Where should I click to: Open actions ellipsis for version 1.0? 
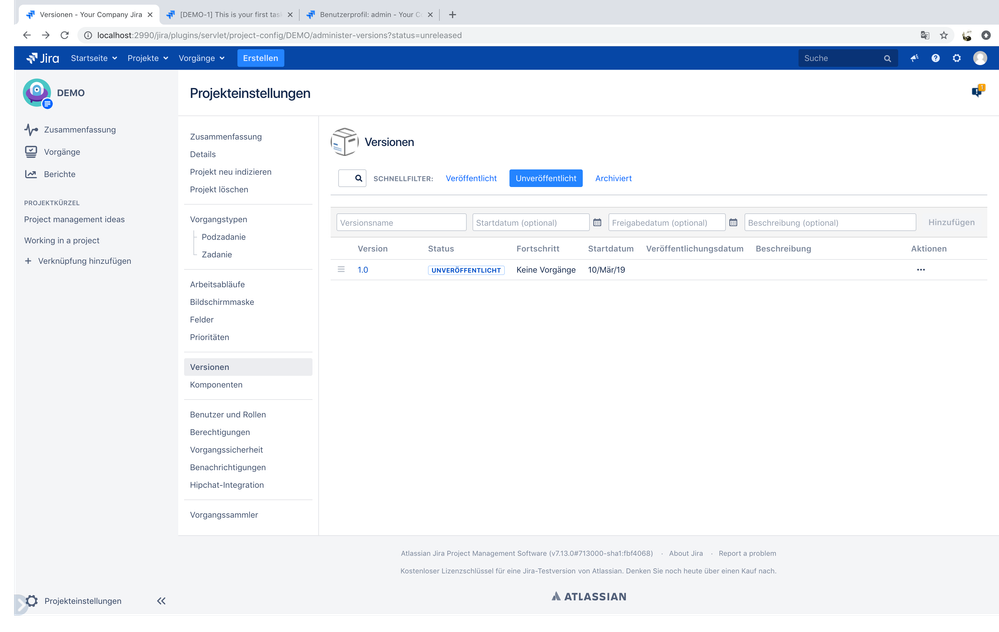click(x=921, y=269)
